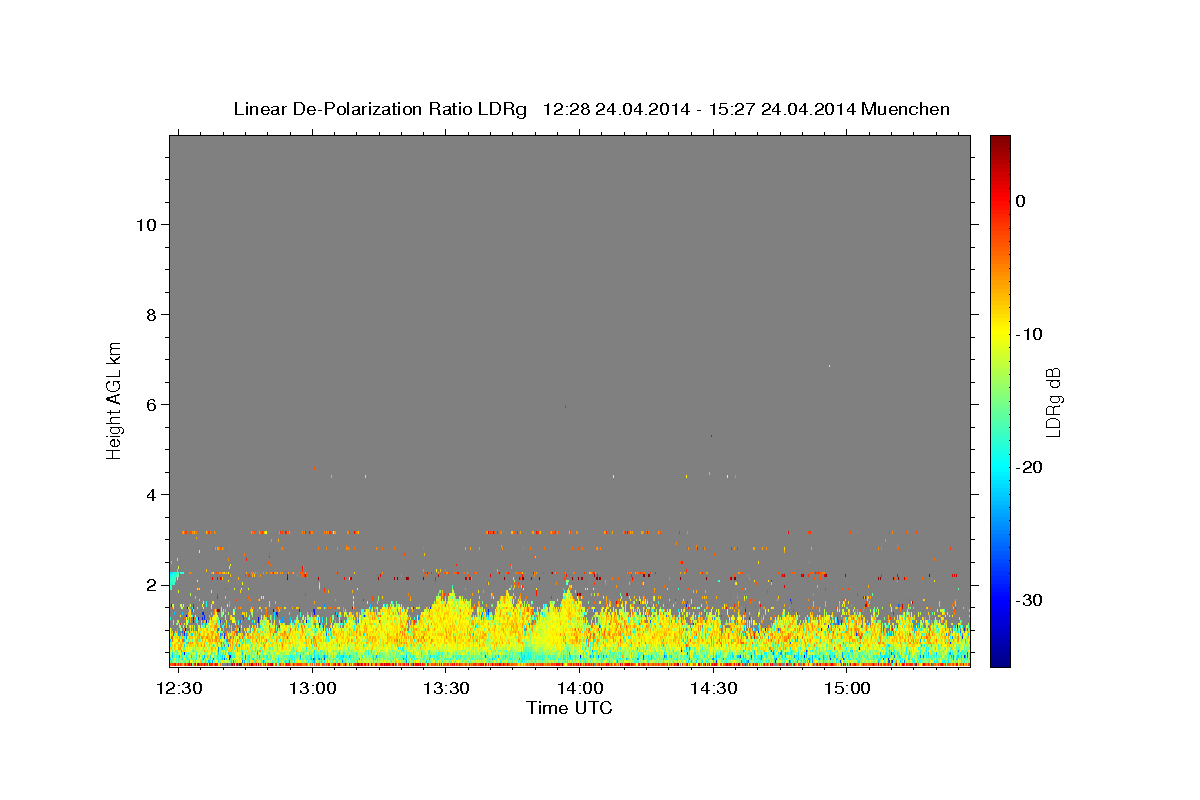The image size is (1200, 800).
Task: Click the cyan patch at 12:30 near 2 km
Action: tap(175, 579)
